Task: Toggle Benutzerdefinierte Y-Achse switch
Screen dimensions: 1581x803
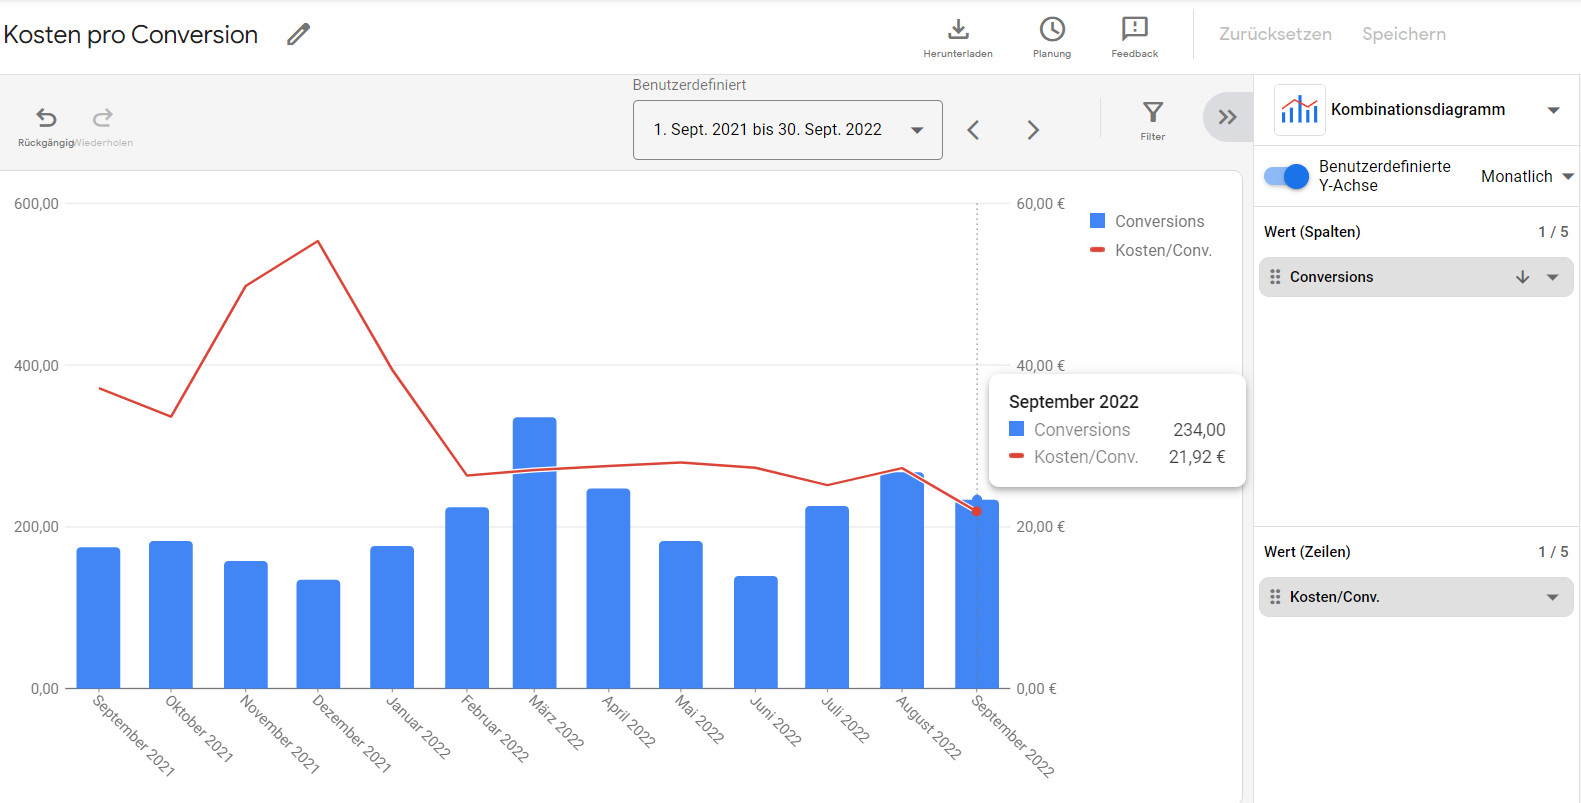Action: point(1286,176)
